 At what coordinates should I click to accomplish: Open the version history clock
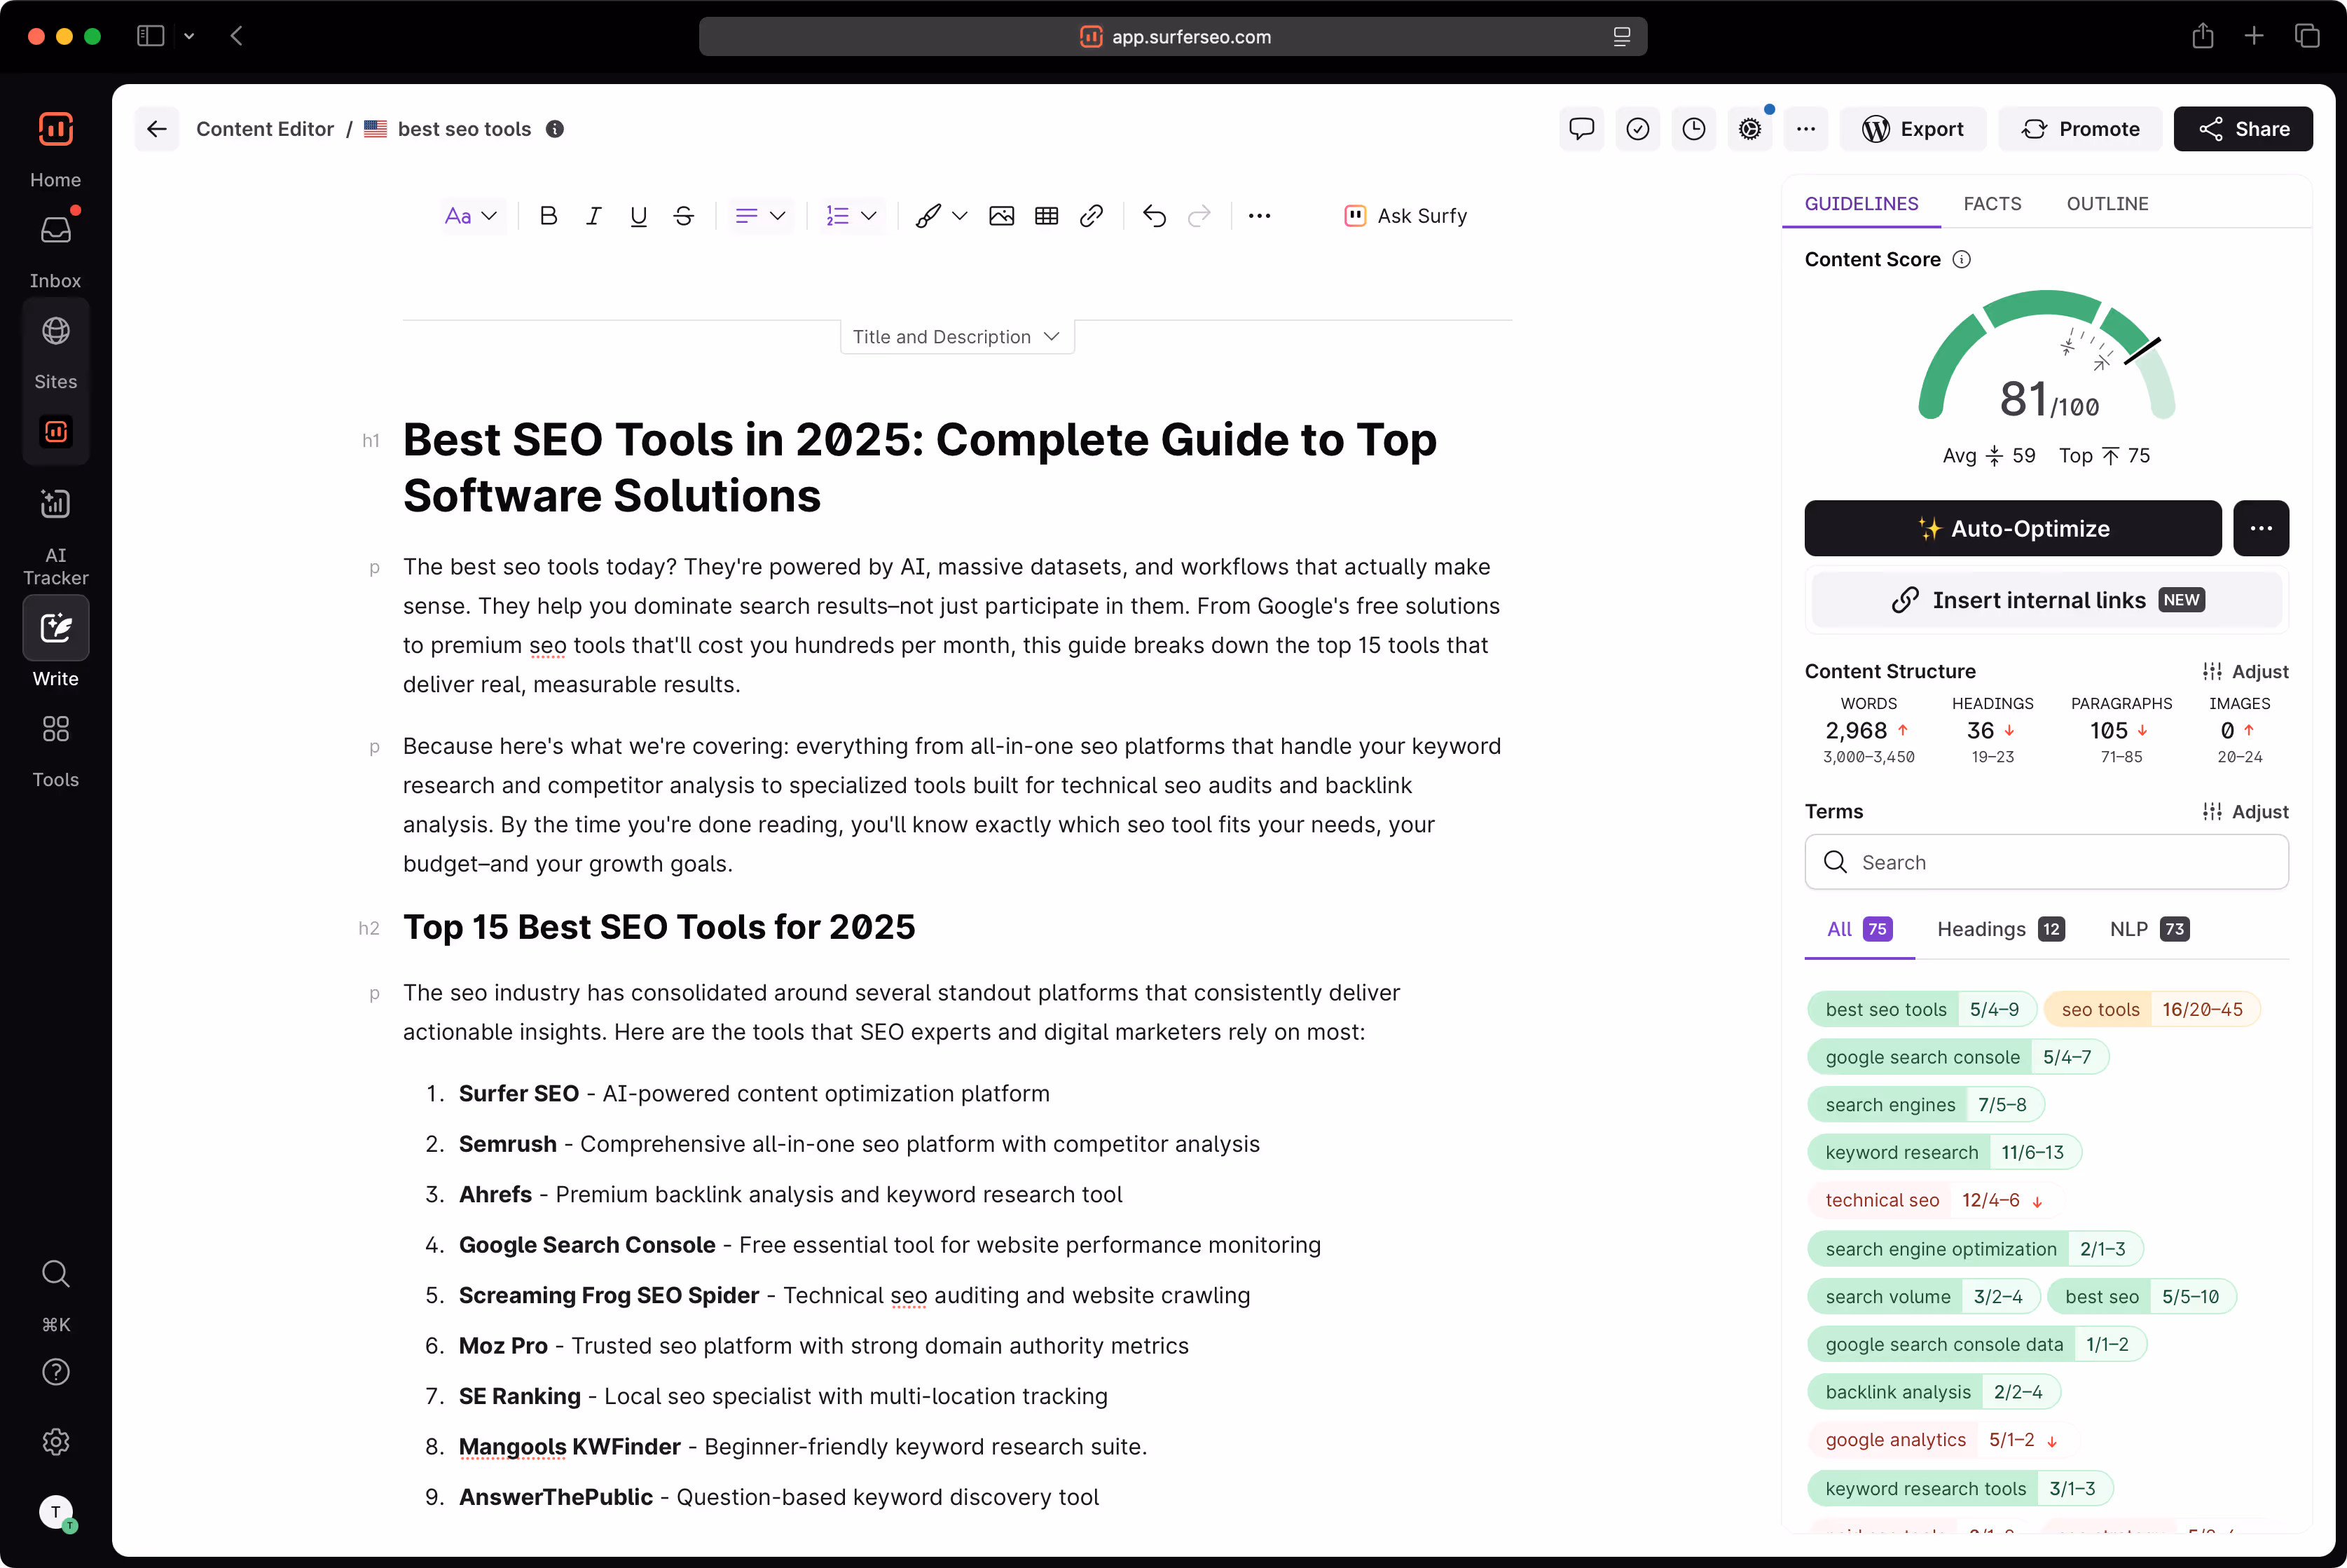pos(1693,129)
